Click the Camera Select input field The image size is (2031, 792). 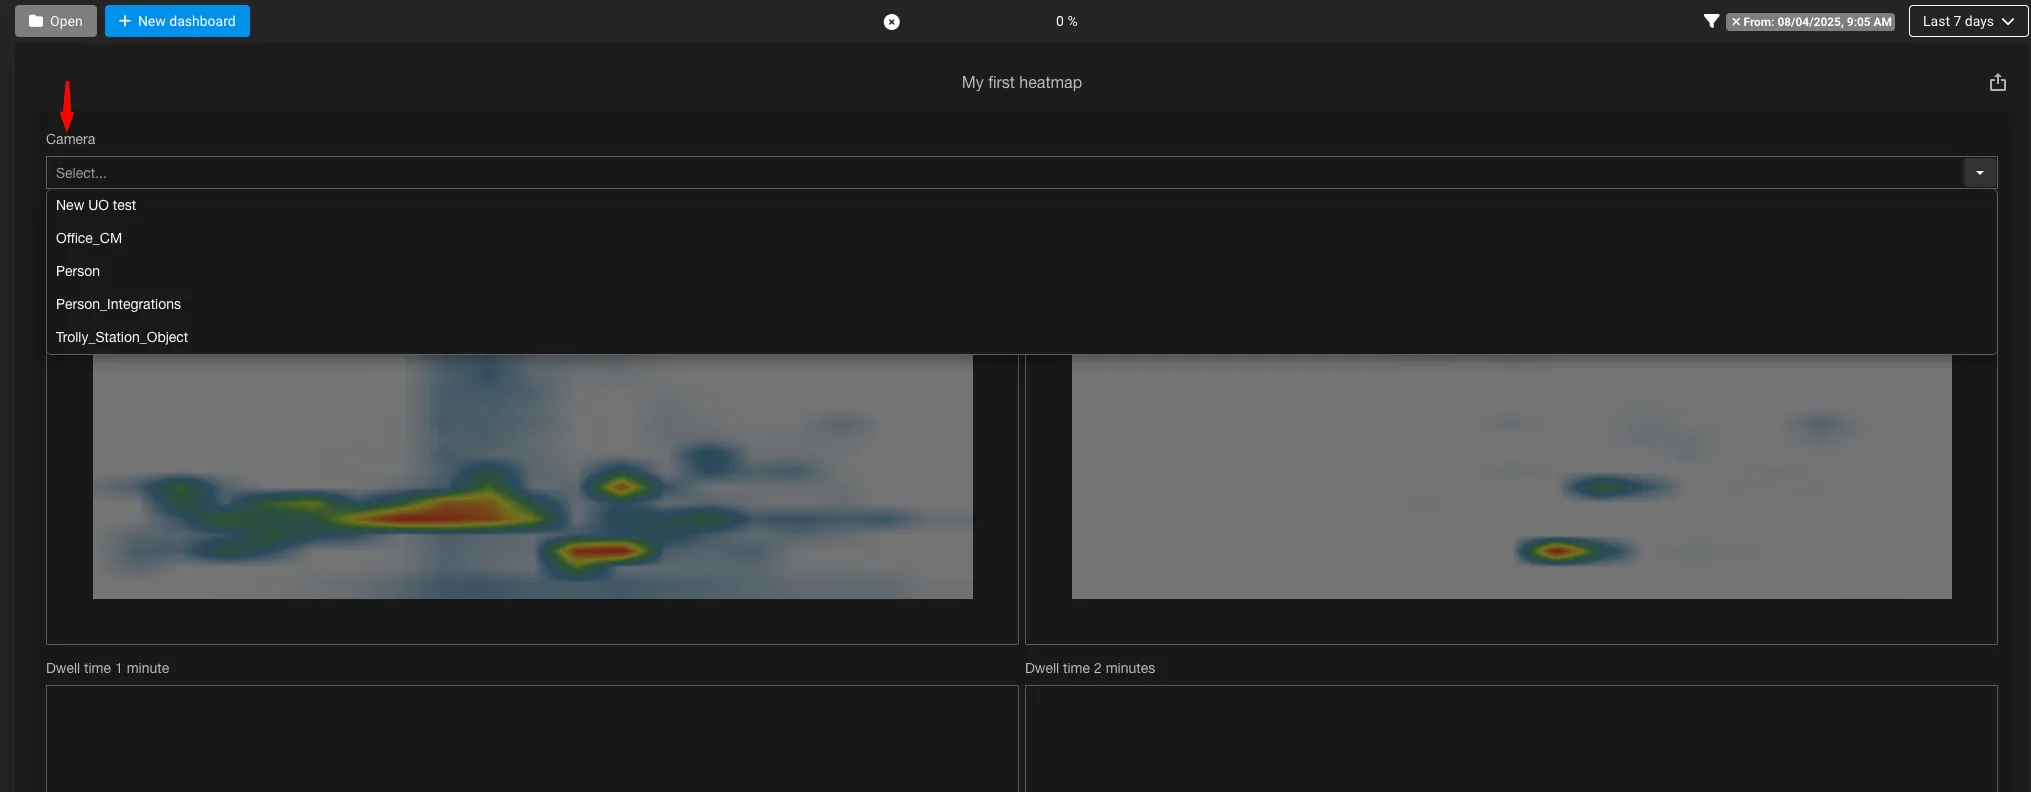[1005, 173]
